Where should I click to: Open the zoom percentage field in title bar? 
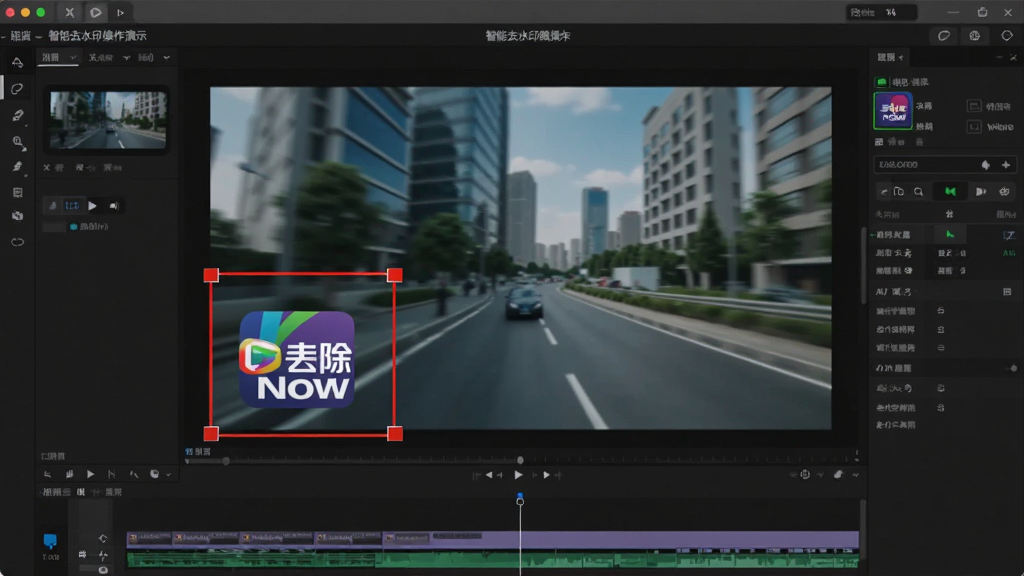(x=881, y=12)
